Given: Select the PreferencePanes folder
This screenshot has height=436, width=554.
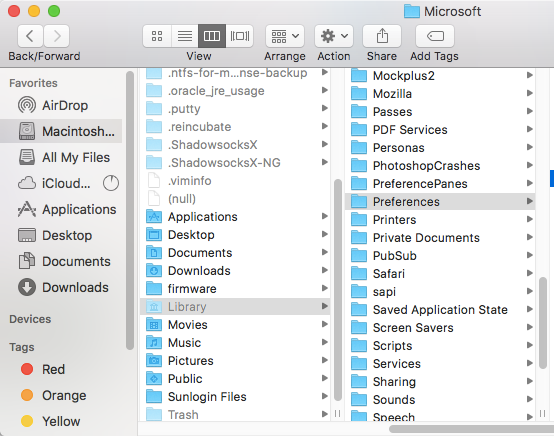Looking at the screenshot, I should [x=440, y=183].
